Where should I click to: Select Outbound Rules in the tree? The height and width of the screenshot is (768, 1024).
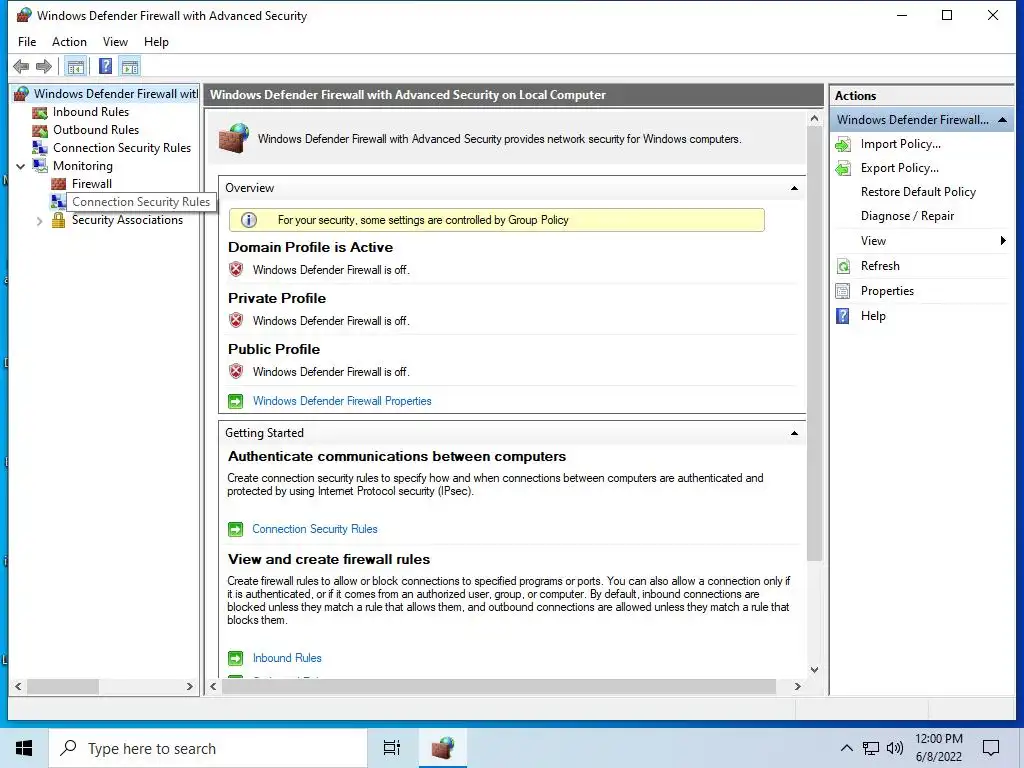(x=96, y=130)
